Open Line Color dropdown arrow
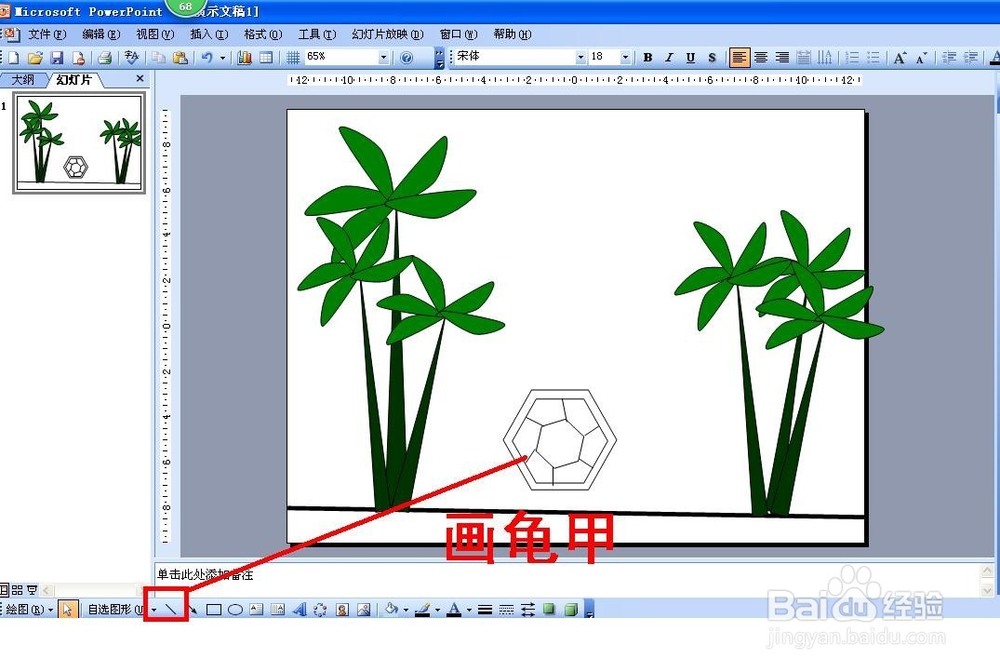The height and width of the screenshot is (672, 1000). click(438, 610)
